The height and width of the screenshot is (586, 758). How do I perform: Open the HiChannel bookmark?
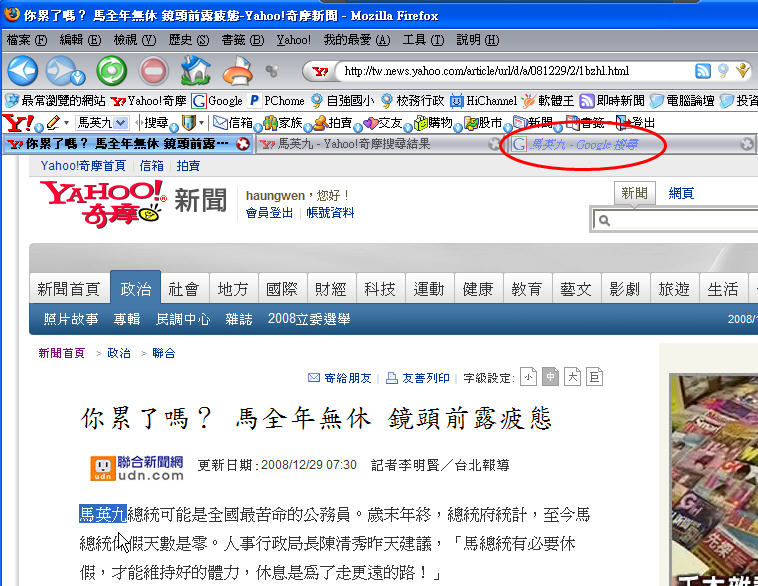483,101
